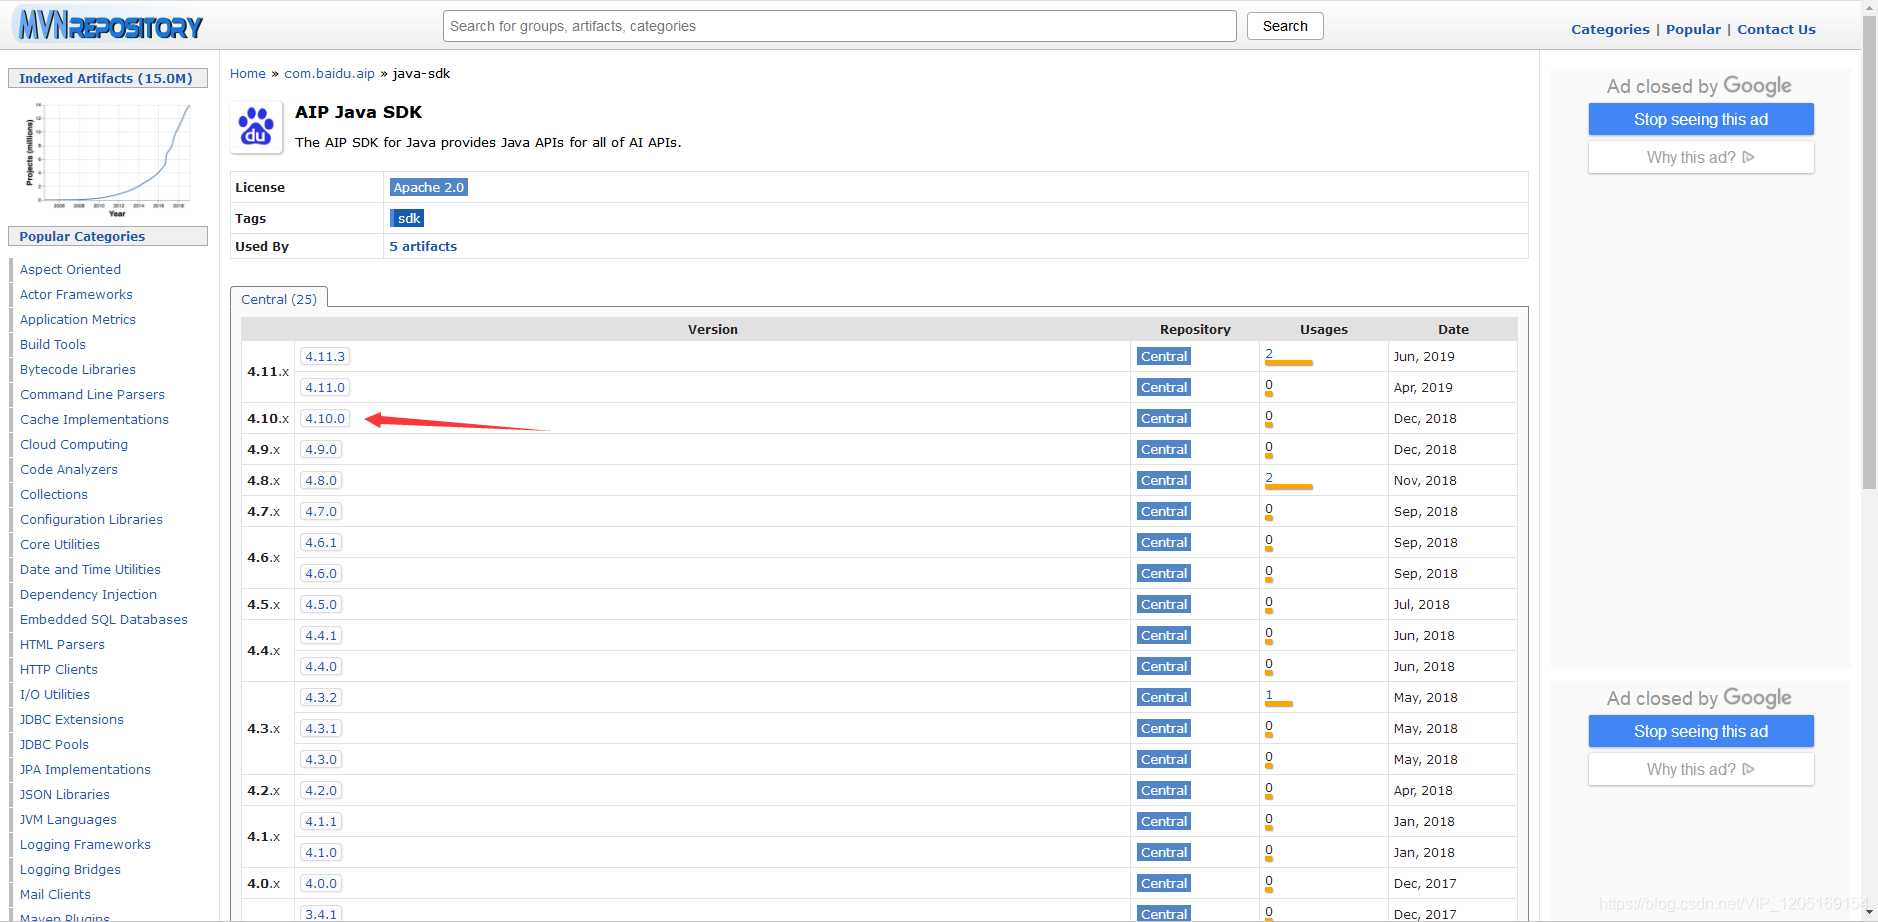
Task: Open the Categories top navigation link
Action: [x=1610, y=29]
